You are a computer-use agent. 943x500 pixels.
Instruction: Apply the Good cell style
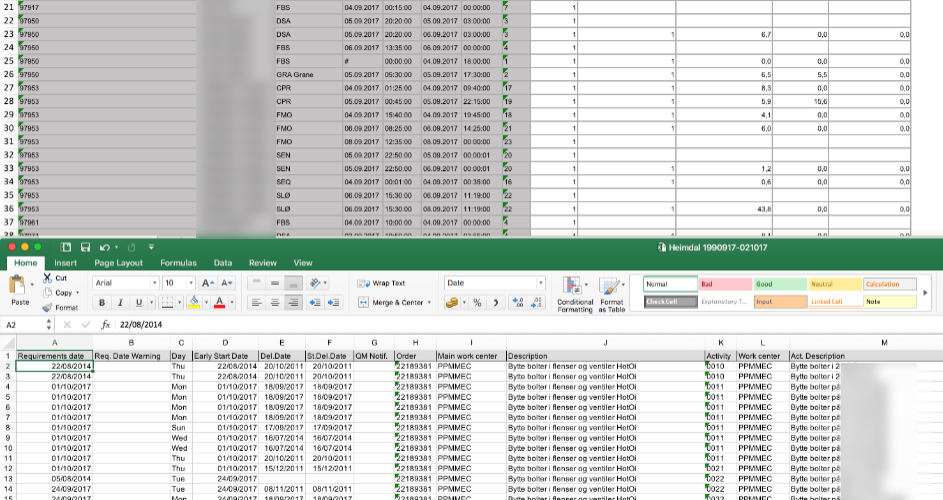780,284
